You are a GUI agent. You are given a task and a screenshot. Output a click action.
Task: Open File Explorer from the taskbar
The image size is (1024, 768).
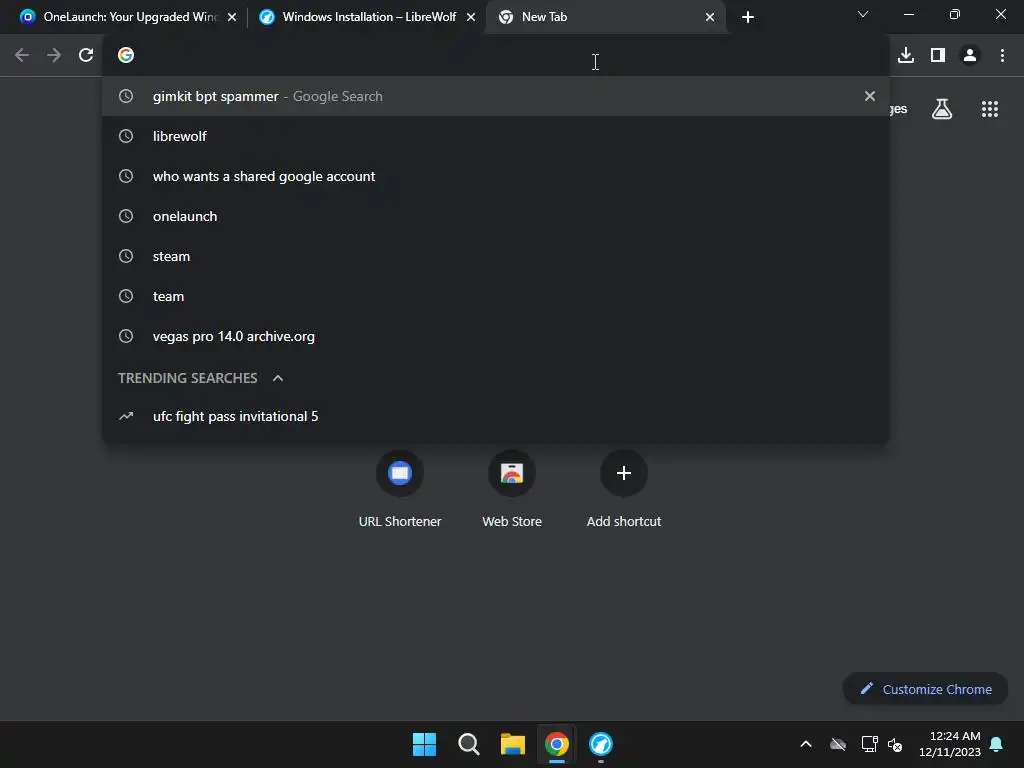pos(513,744)
